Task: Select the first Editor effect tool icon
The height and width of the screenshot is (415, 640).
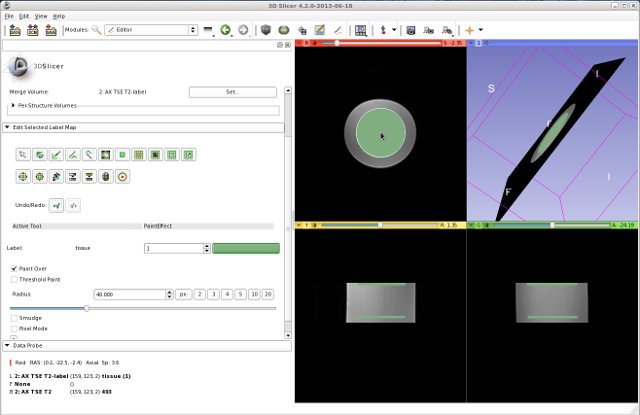Action: point(22,155)
